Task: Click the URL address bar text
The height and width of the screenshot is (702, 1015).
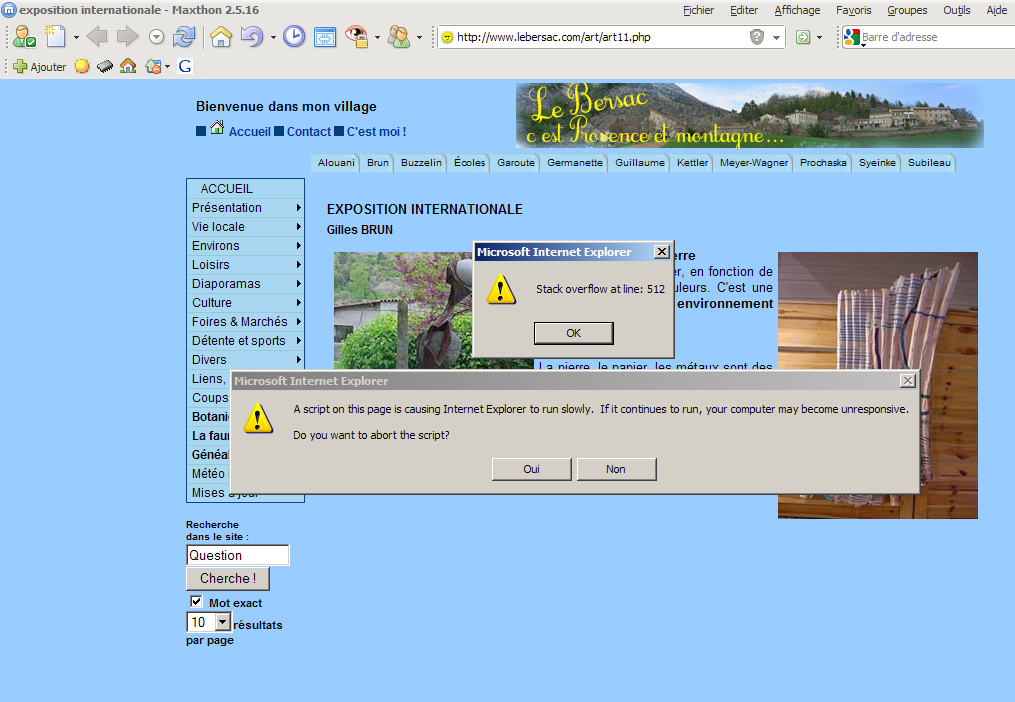Action: [553, 38]
